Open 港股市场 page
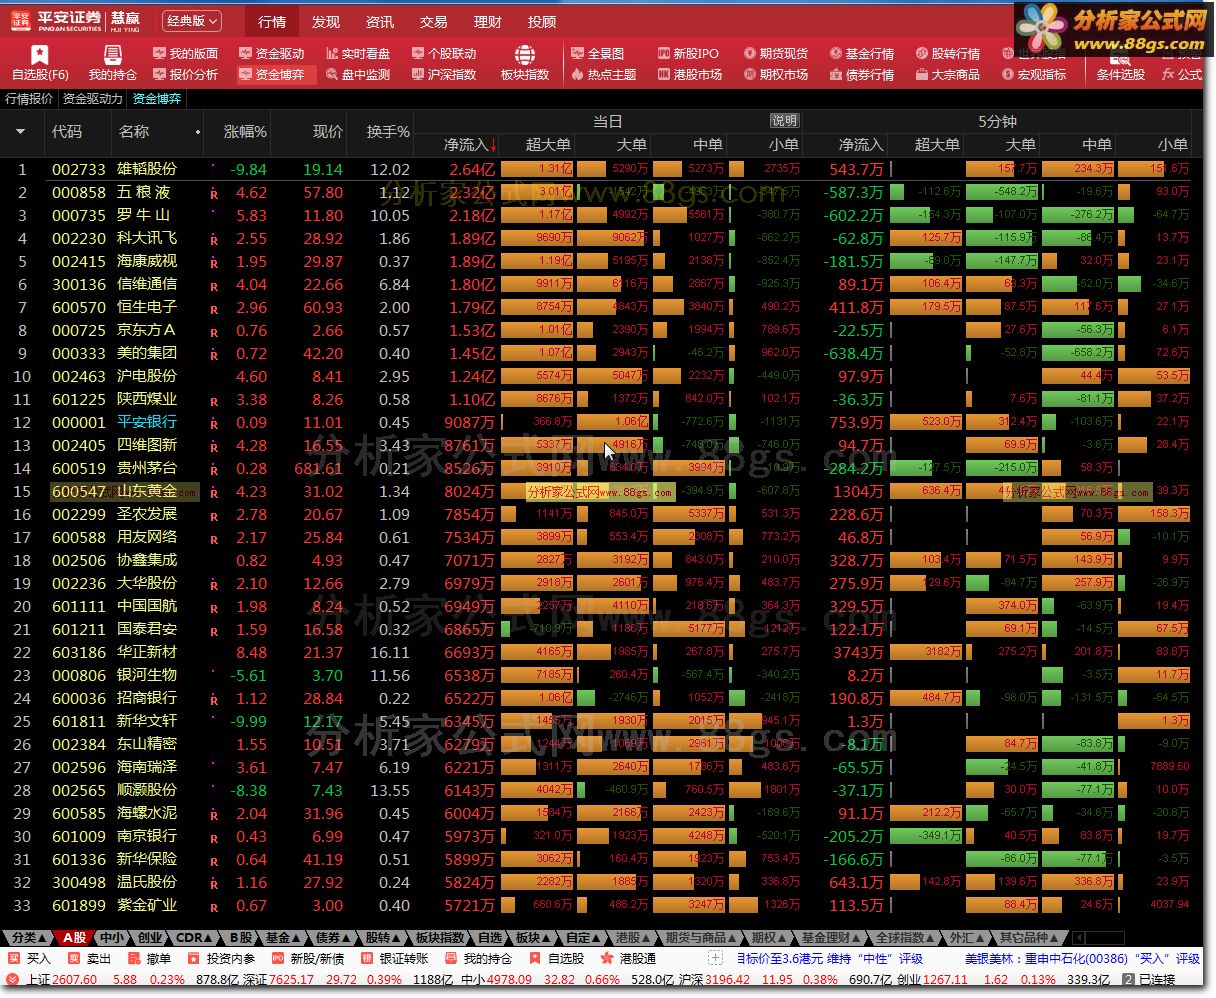 690,74
